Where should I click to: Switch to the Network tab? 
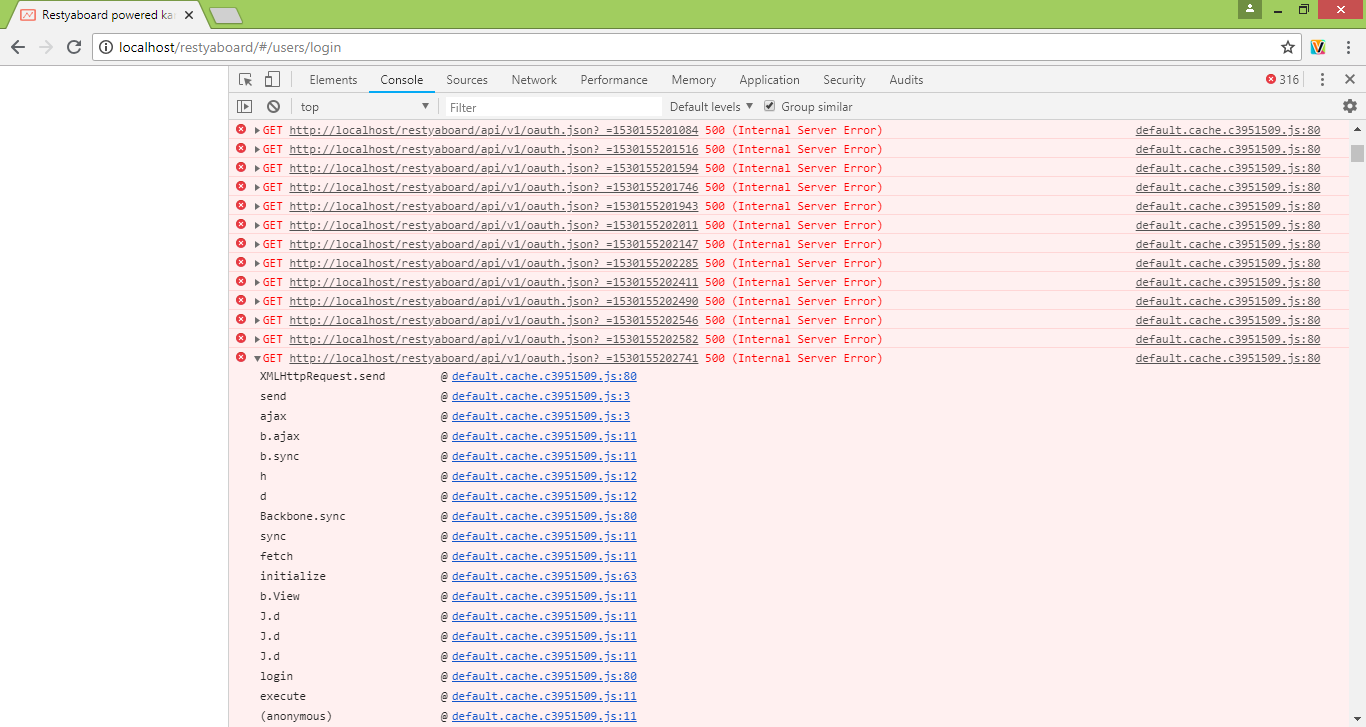[533, 79]
